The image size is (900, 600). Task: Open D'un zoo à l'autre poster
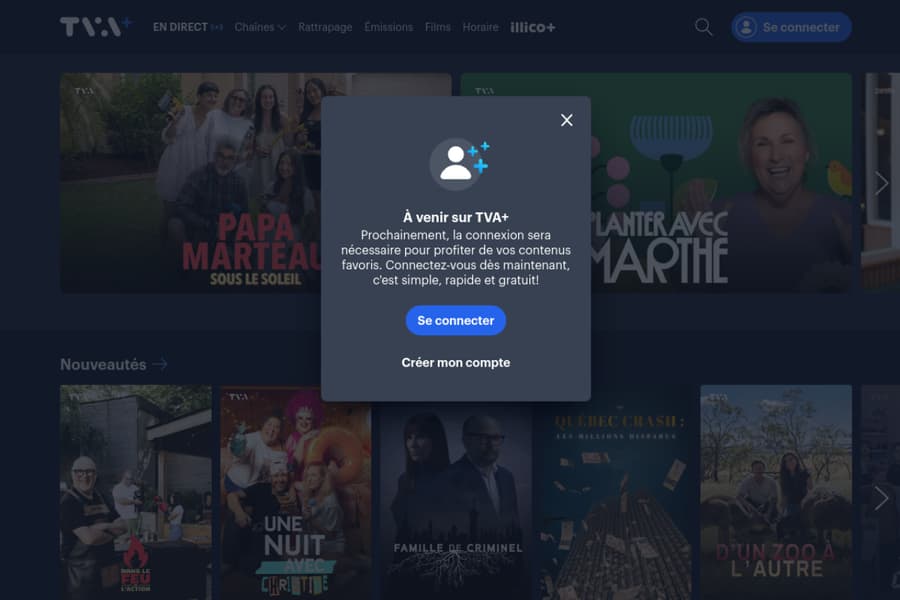click(x=776, y=493)
